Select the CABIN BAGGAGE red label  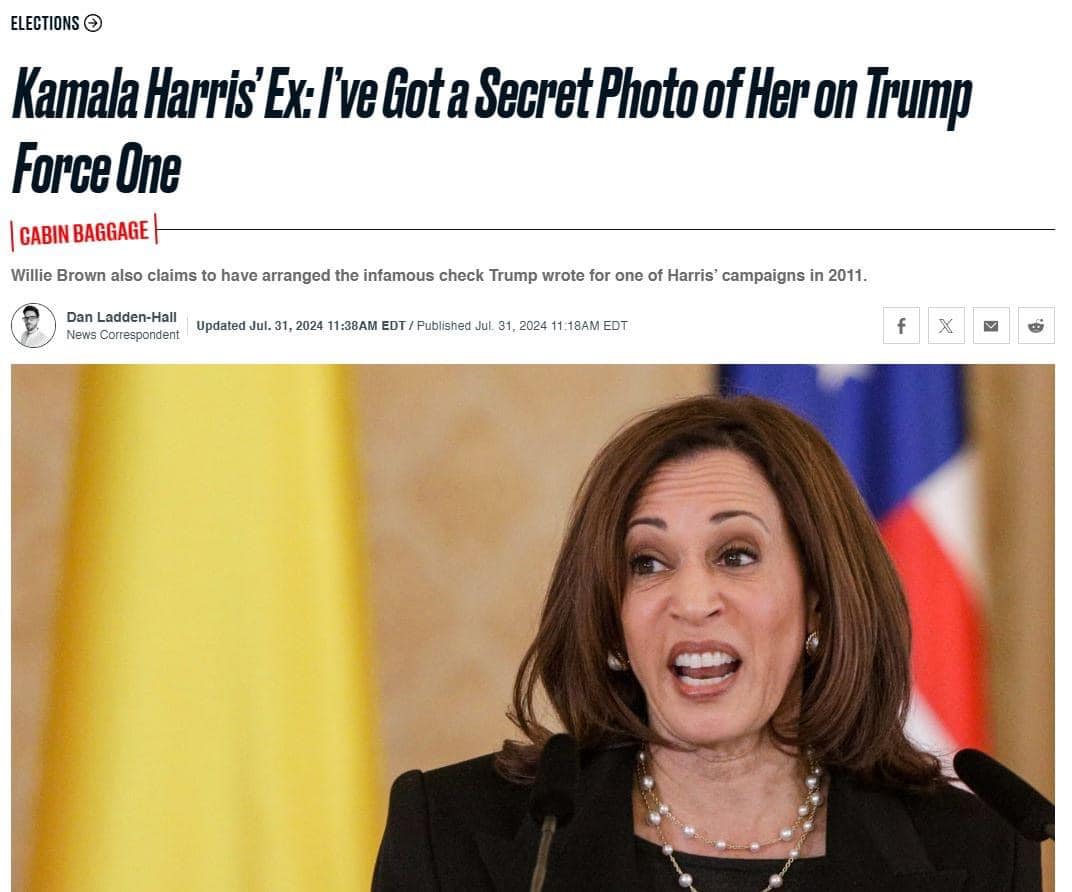tap(84, 232)
